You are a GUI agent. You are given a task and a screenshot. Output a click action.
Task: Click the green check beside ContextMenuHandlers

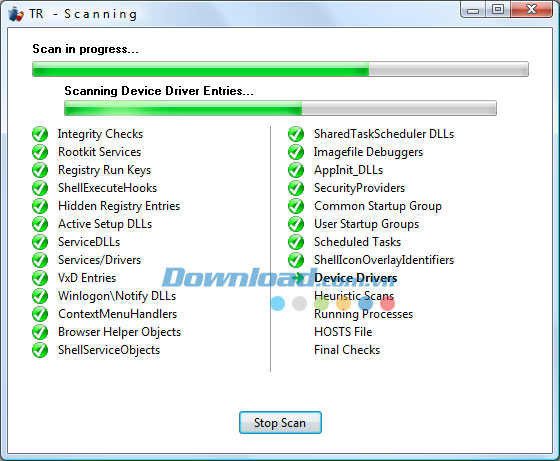tap(40, 314)
